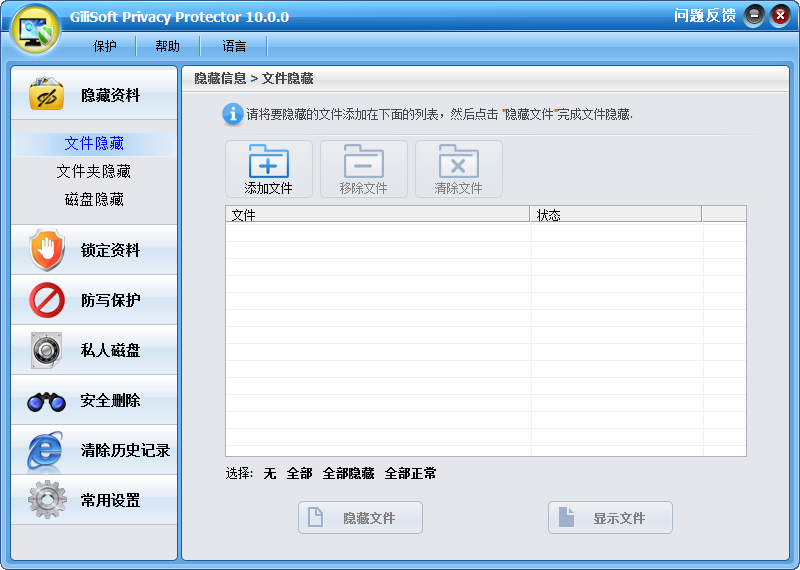Open the 私人磁盘 section label
This screenshot has width=800, height=570.
click(x=110, y=351)
